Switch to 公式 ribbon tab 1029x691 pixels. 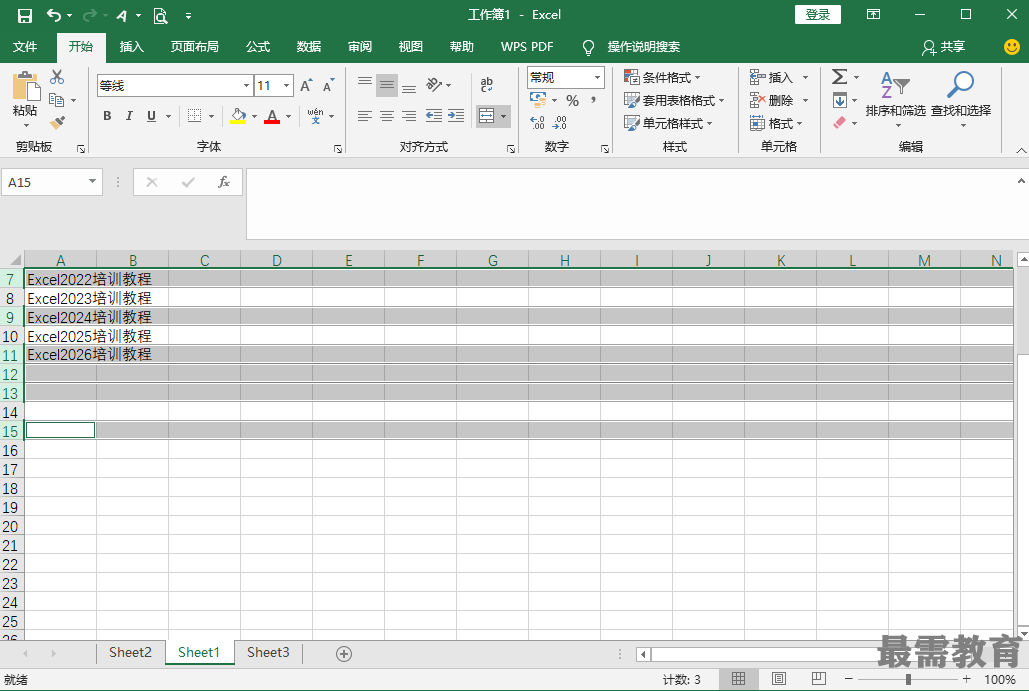[258, 47]
